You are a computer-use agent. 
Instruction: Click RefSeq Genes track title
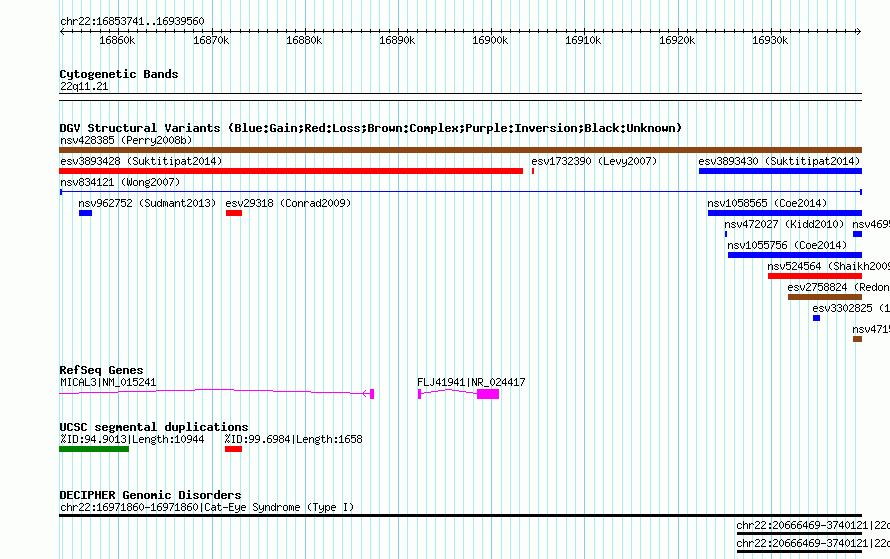coord(101,370)
